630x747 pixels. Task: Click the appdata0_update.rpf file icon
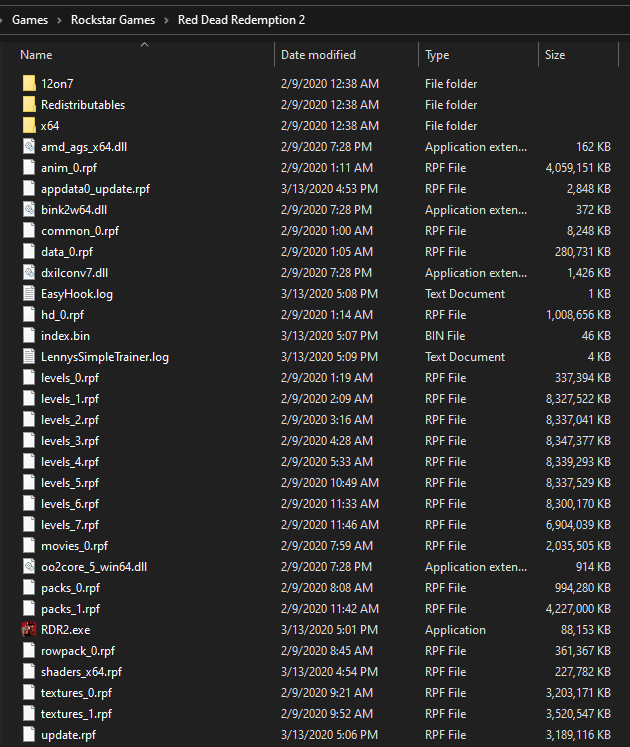[29, 188]
